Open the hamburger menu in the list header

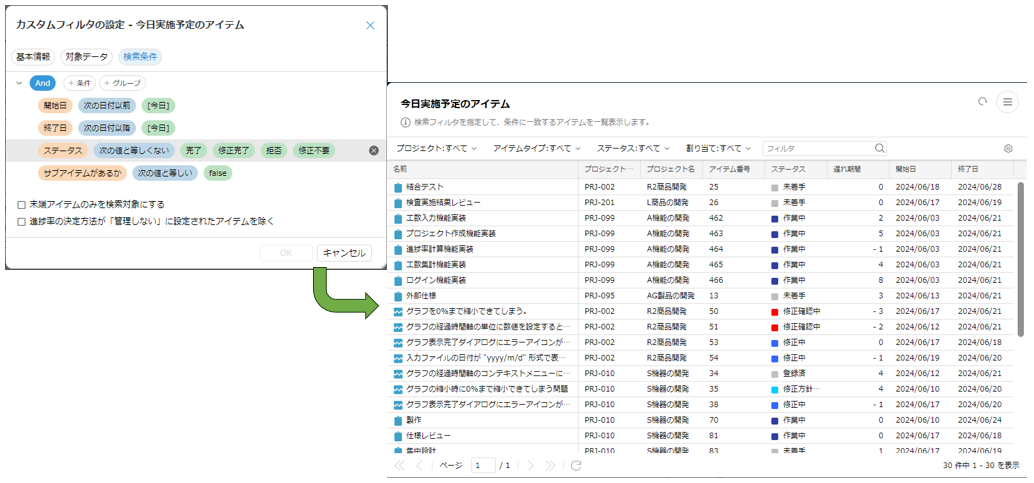[1007, 102]
